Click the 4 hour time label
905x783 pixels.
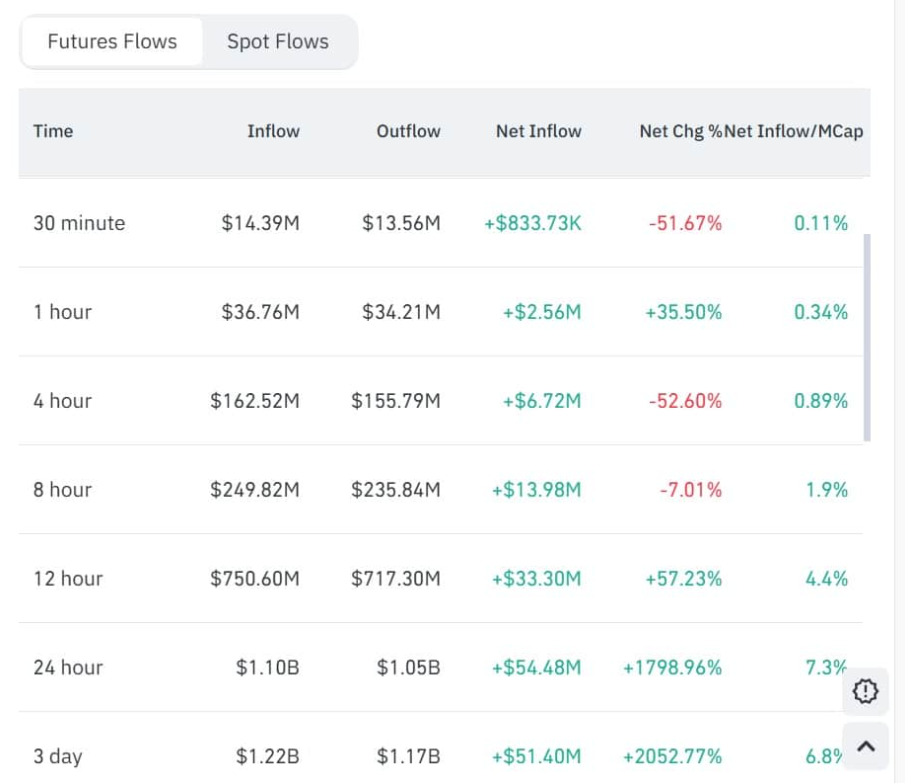pos(62,401)
